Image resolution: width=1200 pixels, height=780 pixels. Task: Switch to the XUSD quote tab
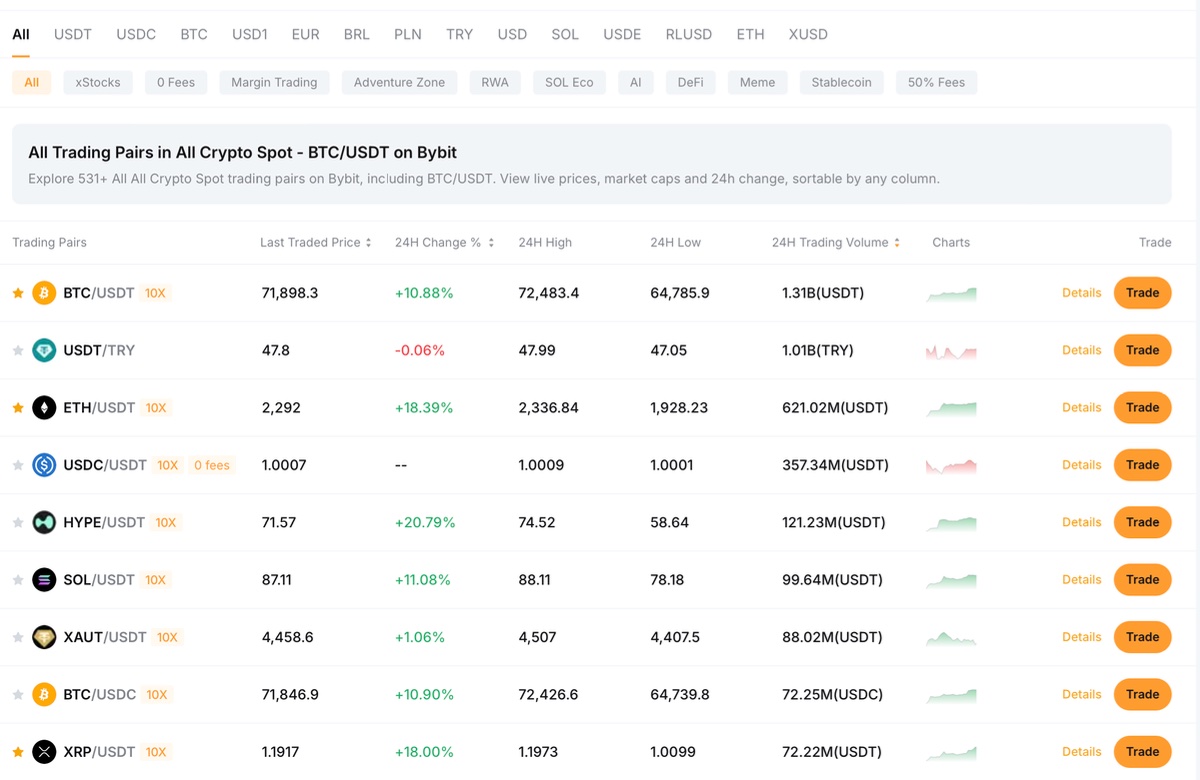[808, 34]
